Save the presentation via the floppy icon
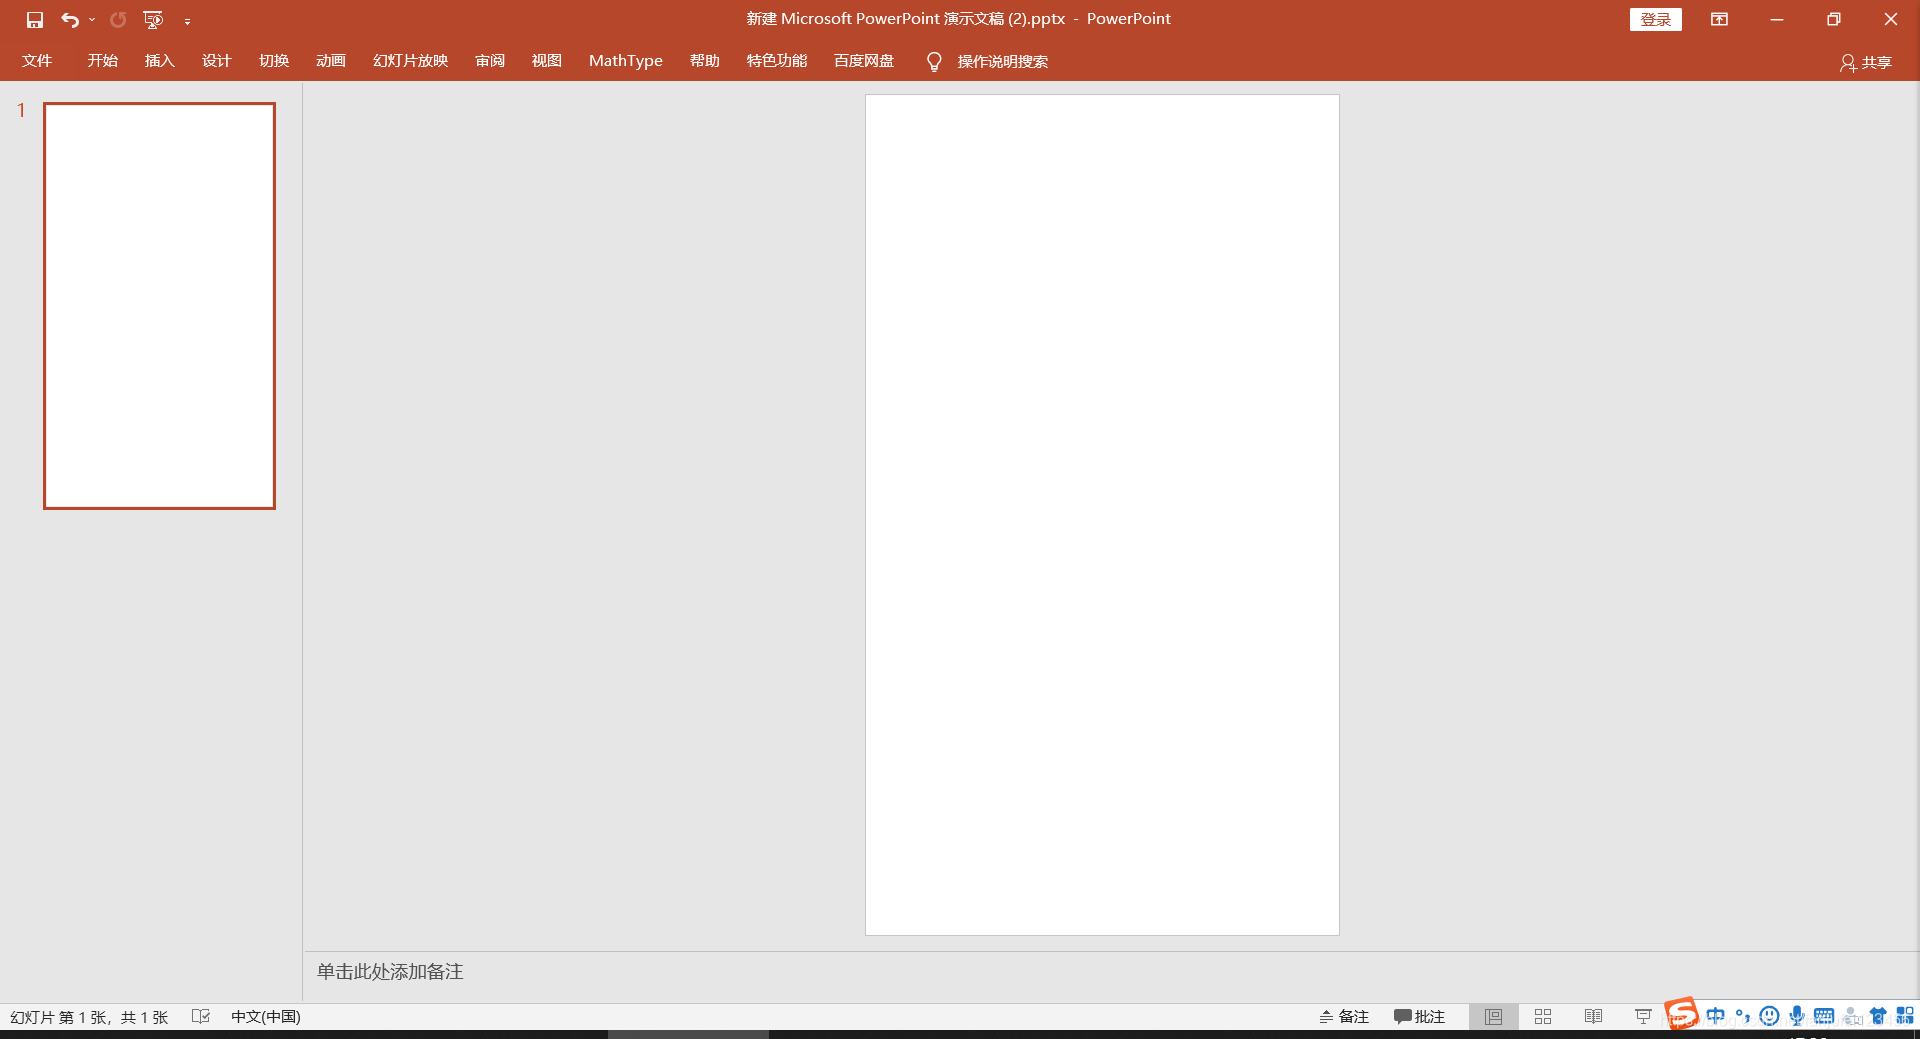The height and width of the screenshot is (1039, 1920). click(35, 20)
